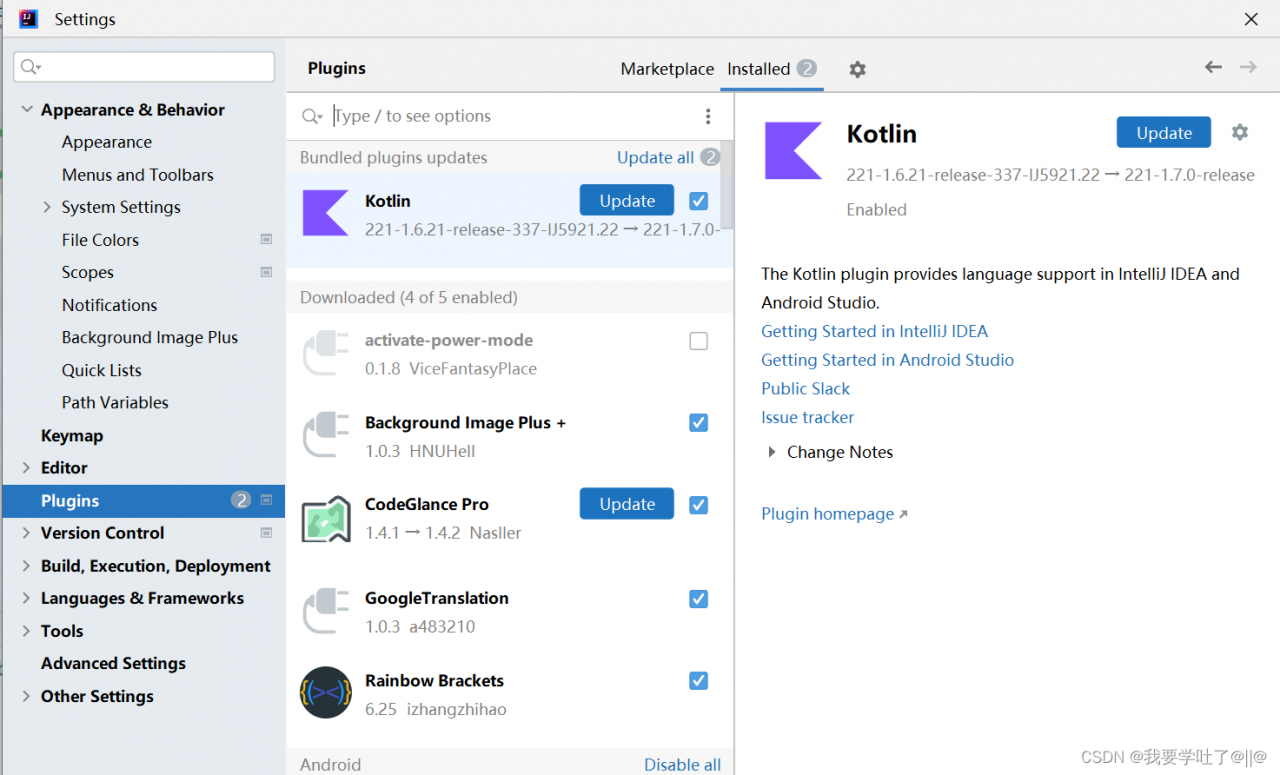The width and height of the screenshot is (1280, 775).
Task: Open Kotlin details gear dropdown
Action: click(1240, 132)
